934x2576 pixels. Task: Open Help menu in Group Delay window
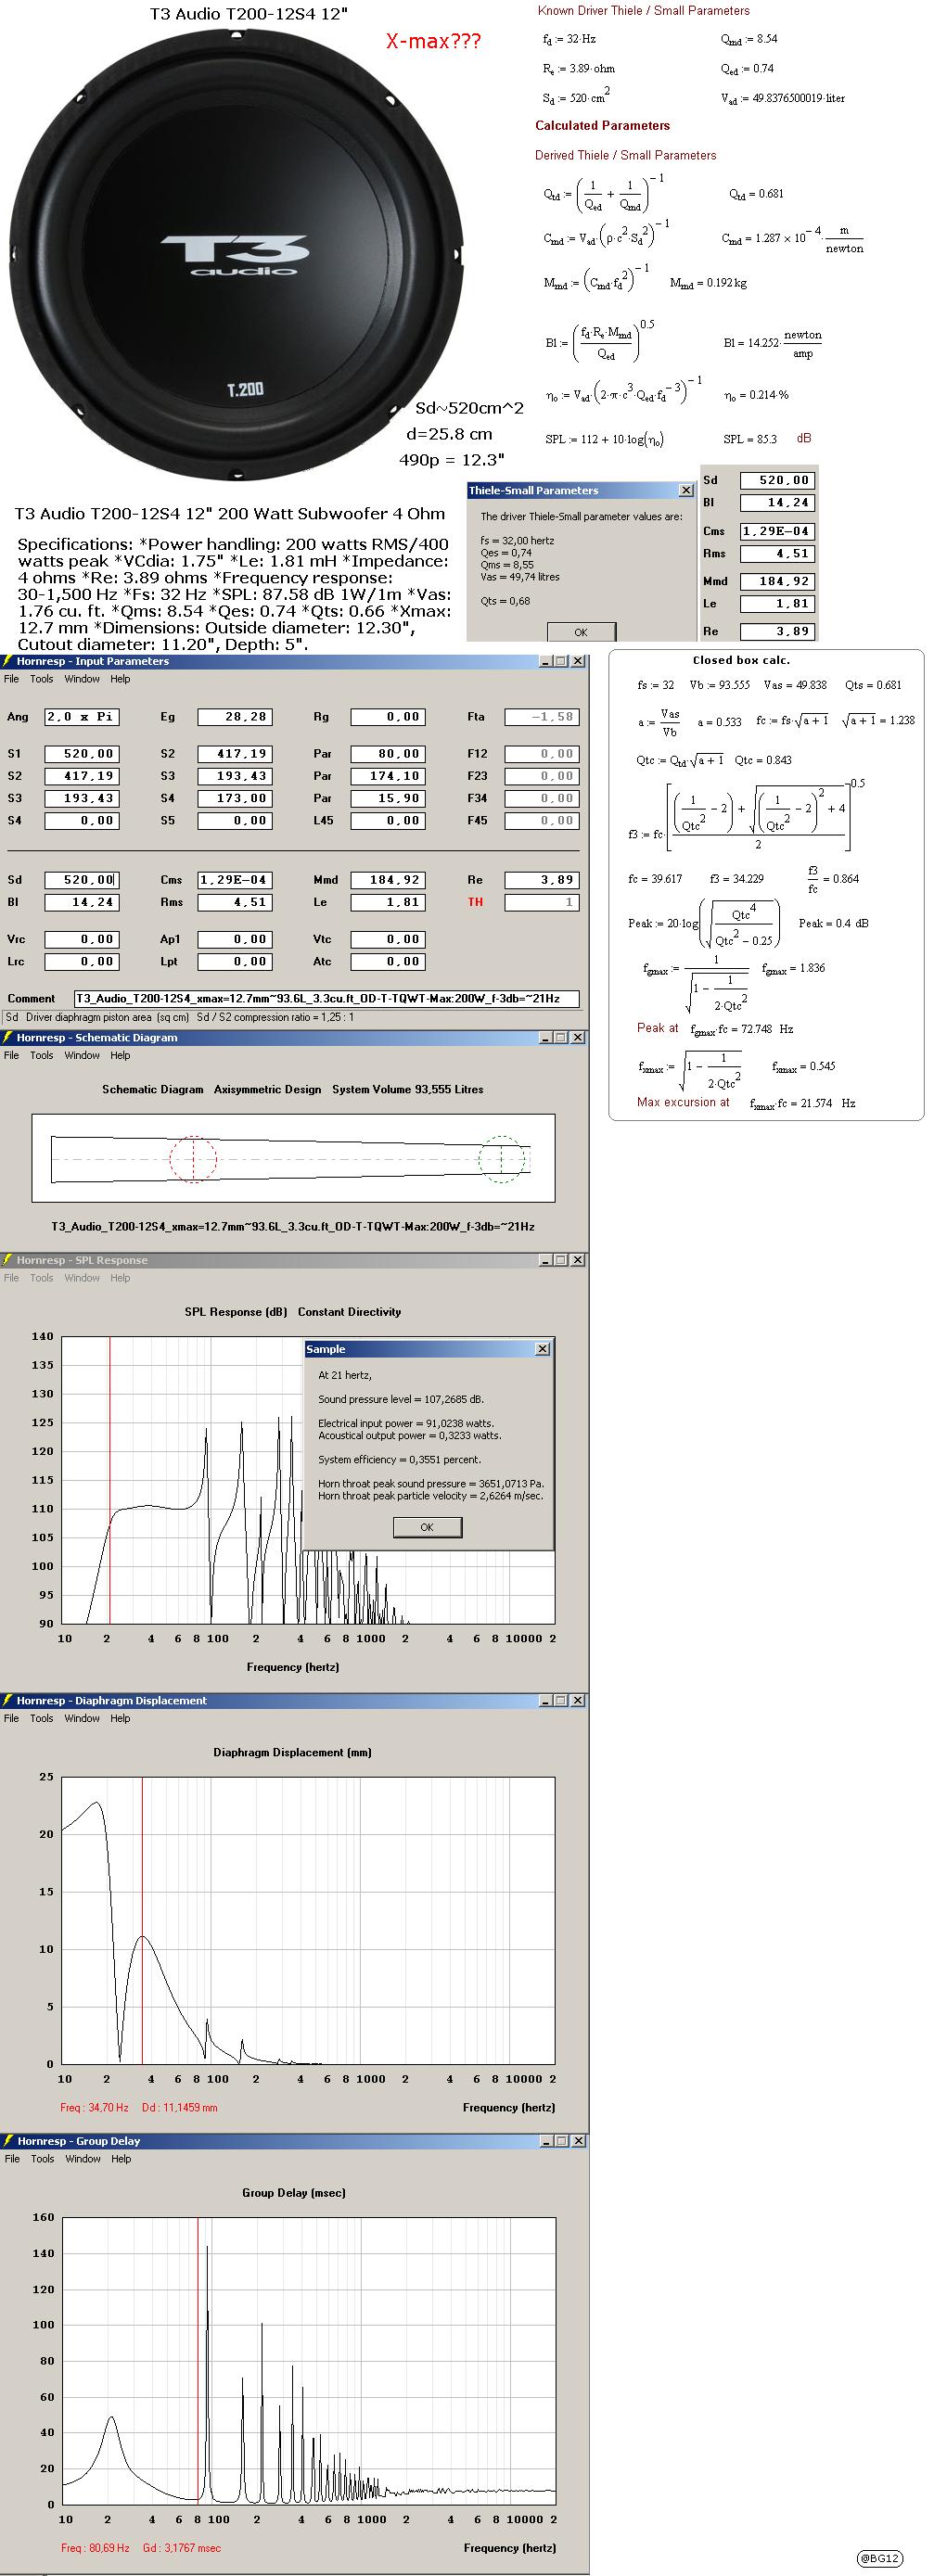[x=120, y=2159]
